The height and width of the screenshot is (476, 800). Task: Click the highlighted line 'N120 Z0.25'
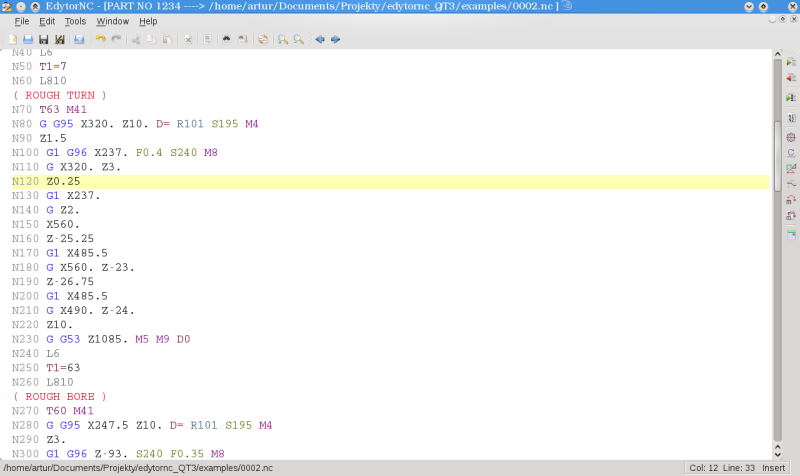(390, 182)
